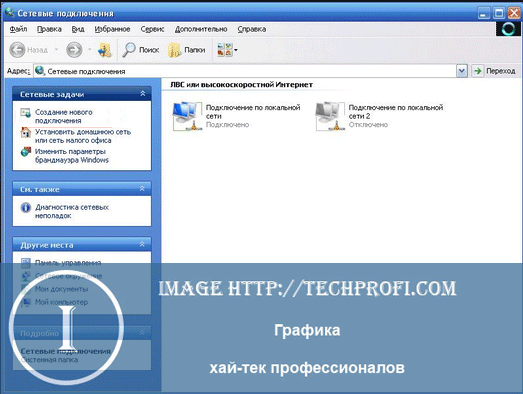Image resolution: width=523 pixels, height=394 pixels.
Task: Minimize the Сетевые подключения window
Action: 483,13
